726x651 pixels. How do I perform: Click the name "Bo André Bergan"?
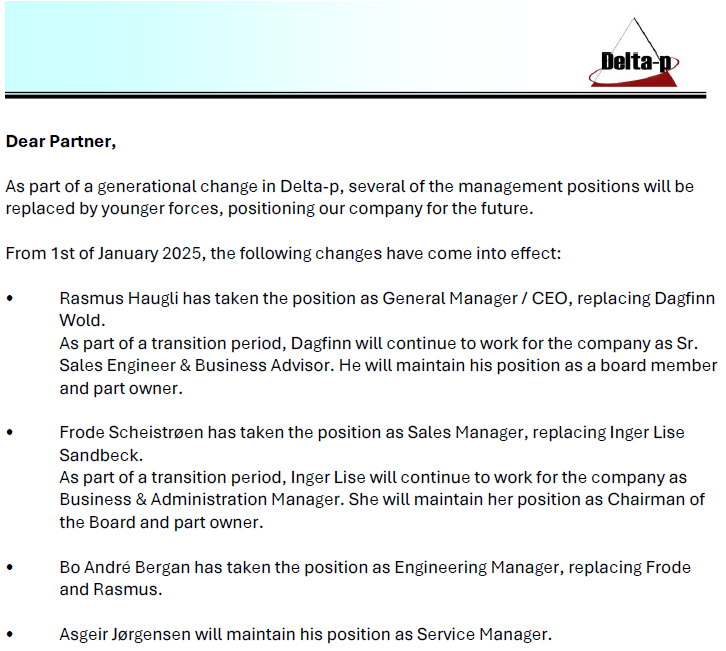point(125,568)
